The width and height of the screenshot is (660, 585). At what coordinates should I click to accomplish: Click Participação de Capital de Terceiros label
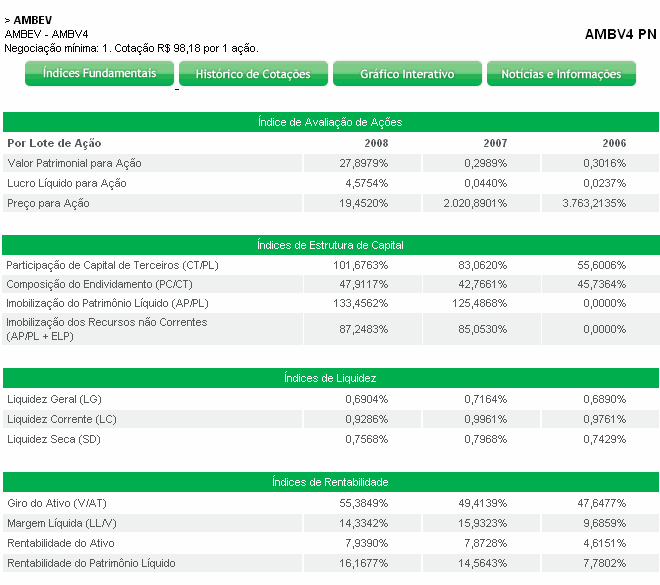click(112, 265)
